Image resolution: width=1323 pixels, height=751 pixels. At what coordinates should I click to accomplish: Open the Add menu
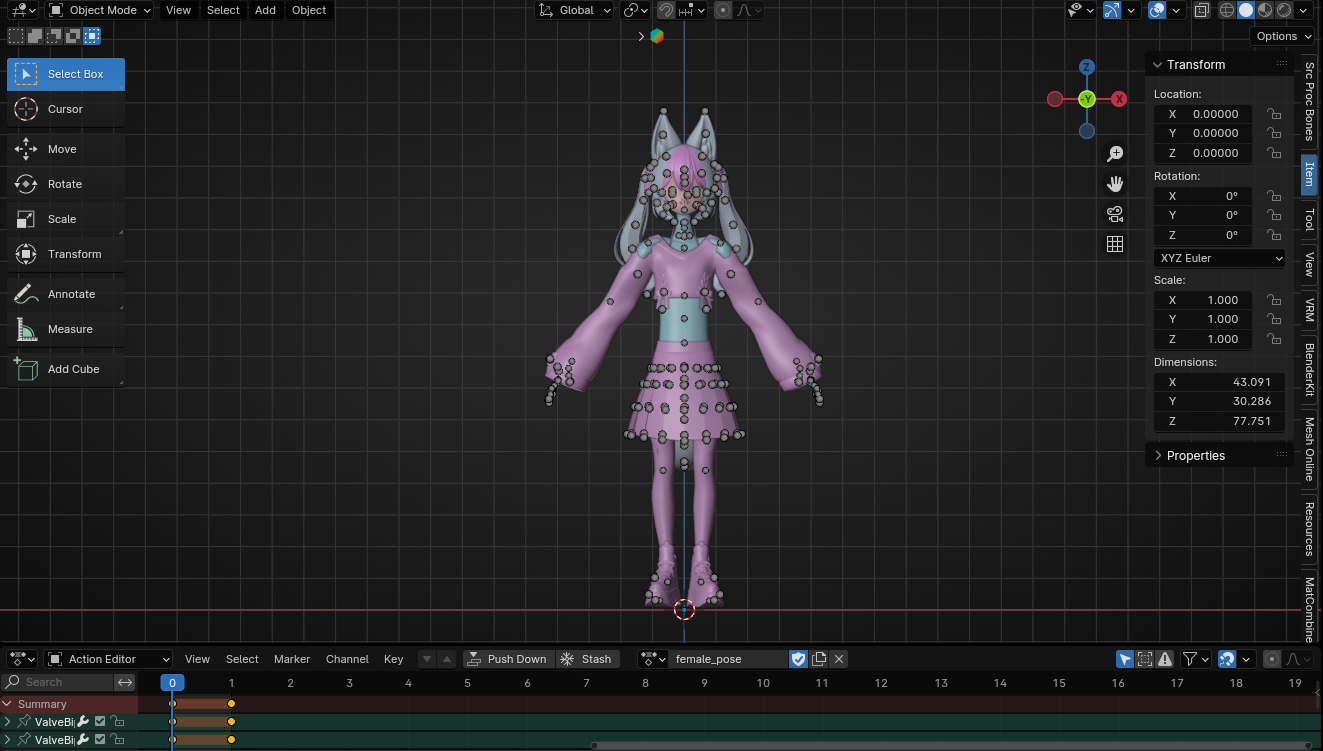(265, 10)
